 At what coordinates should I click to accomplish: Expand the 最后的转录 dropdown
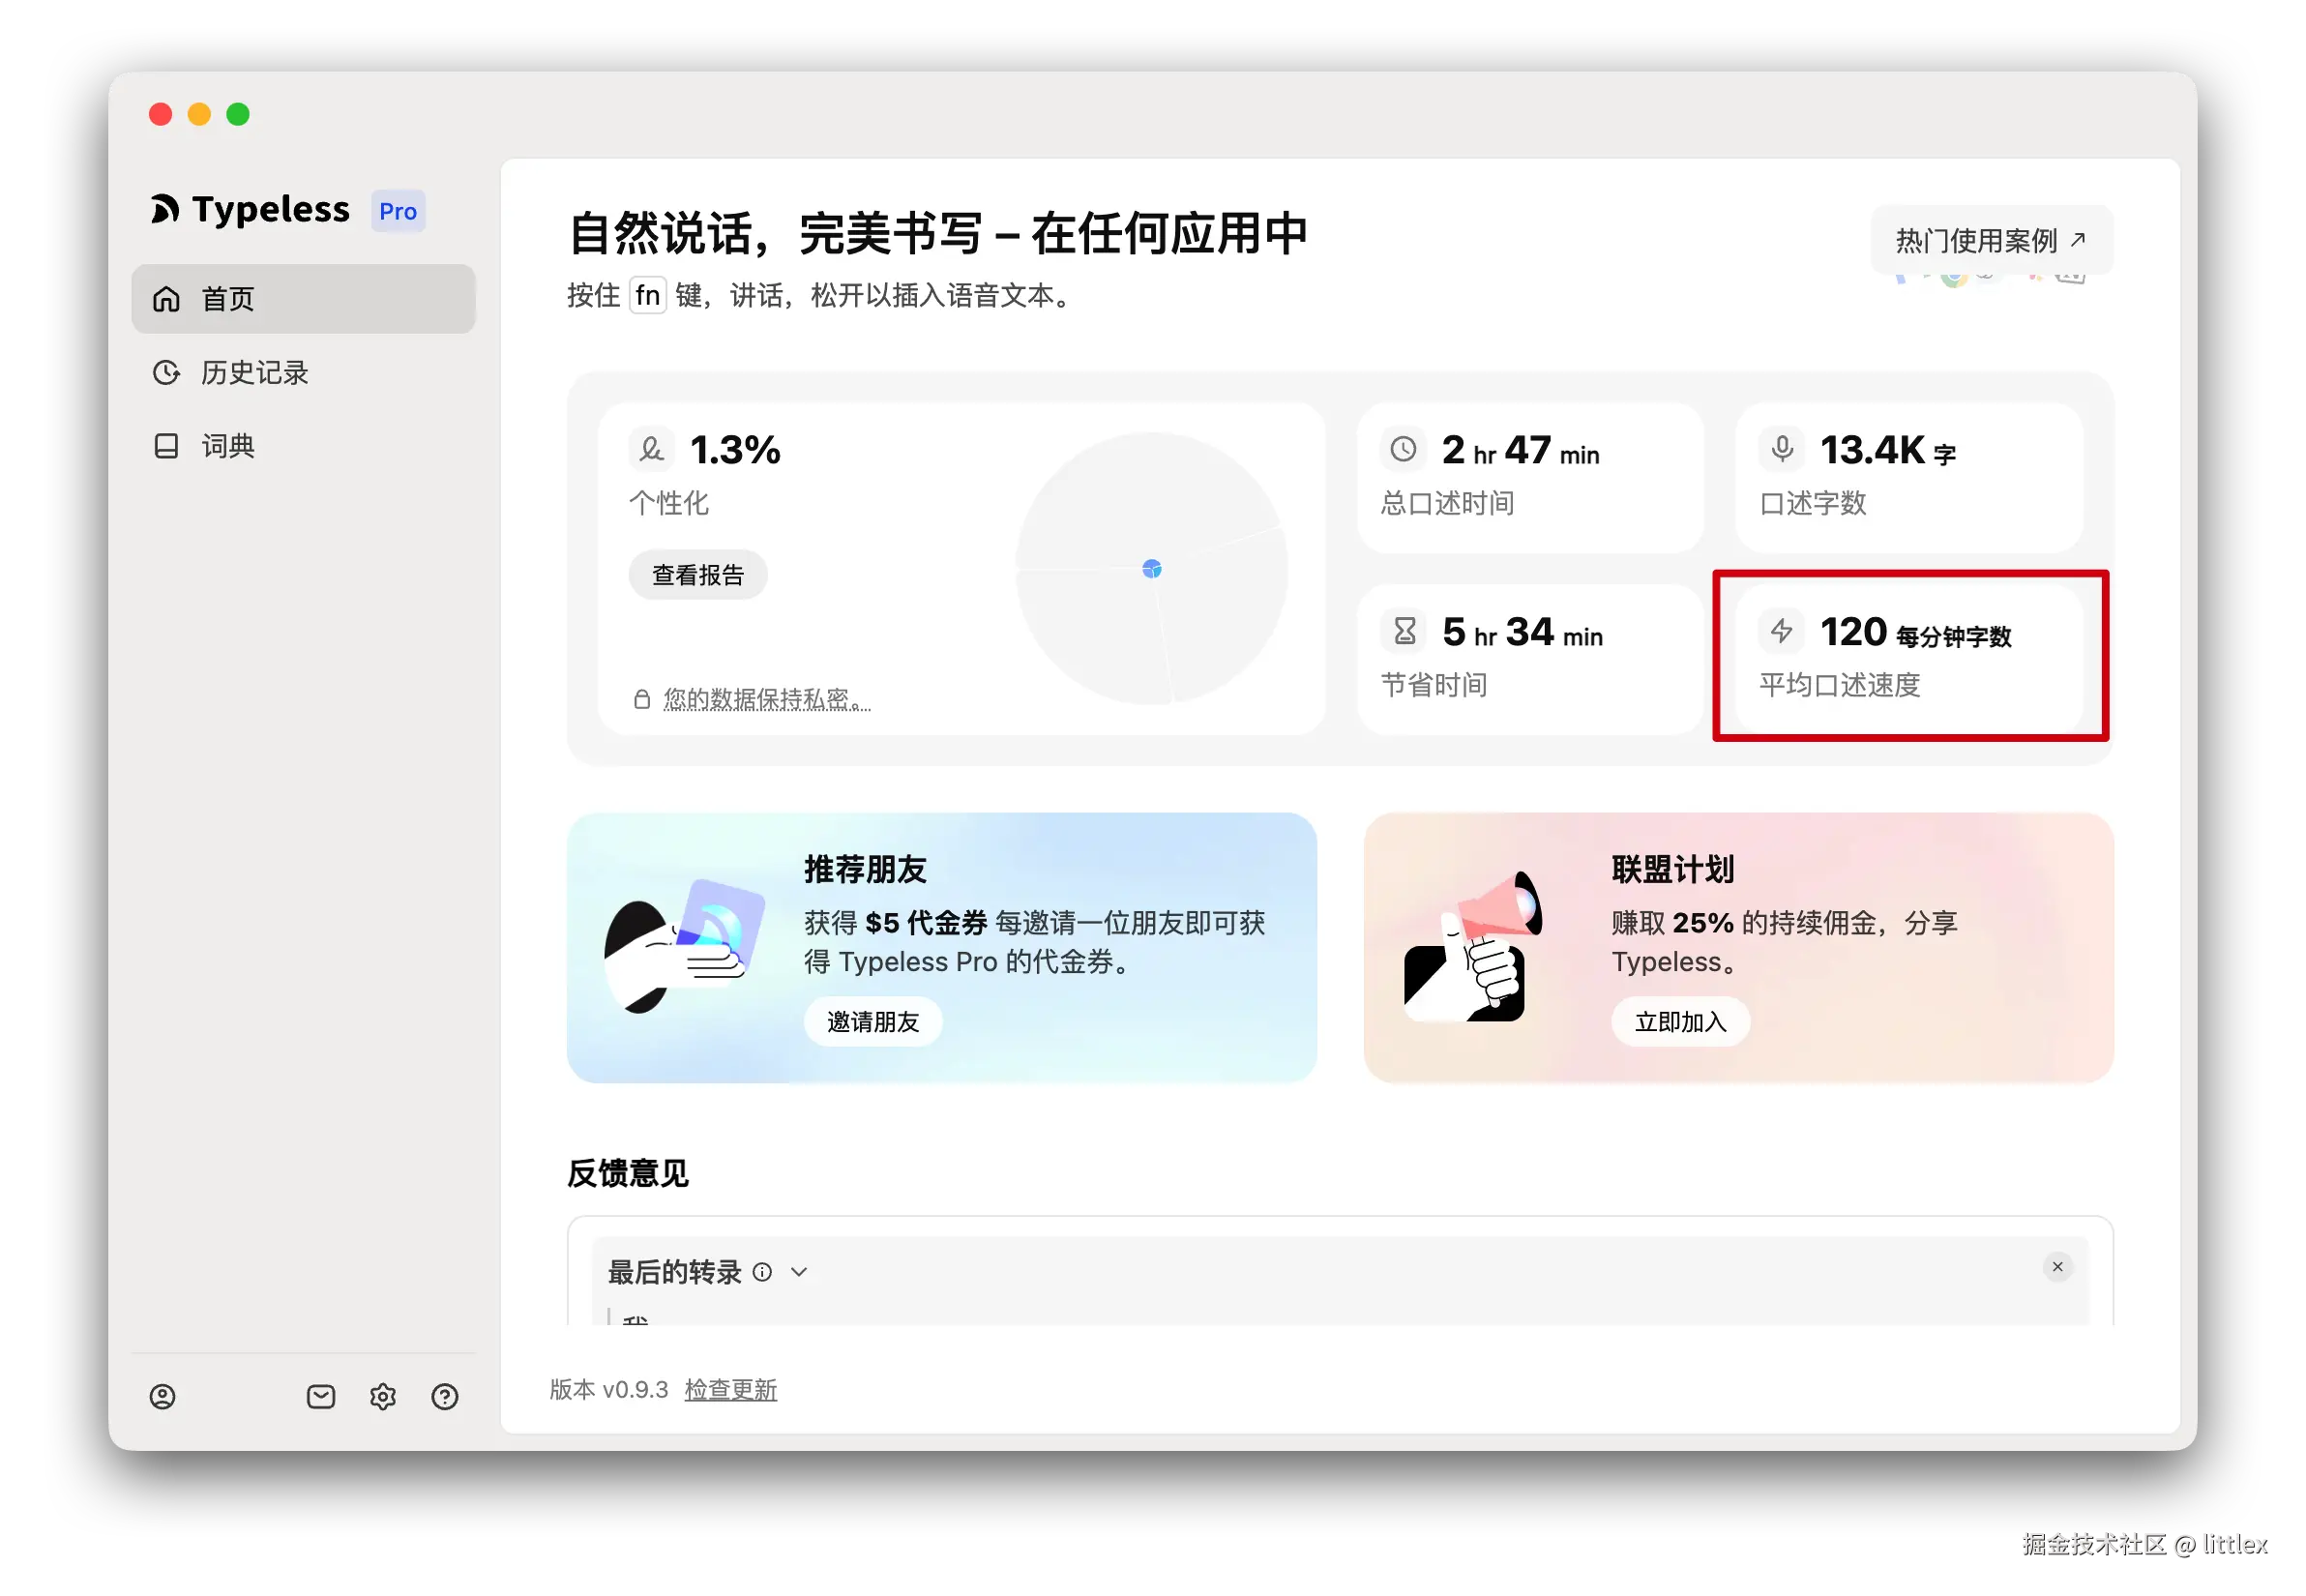tap(798, 1271)
